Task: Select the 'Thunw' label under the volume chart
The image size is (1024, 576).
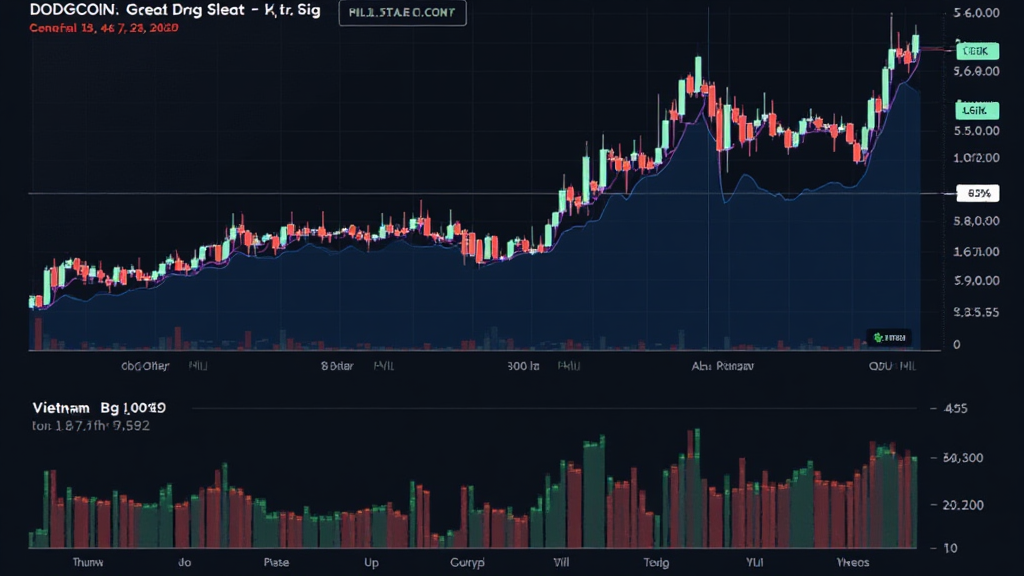Action: pyautogui.click(x=88, y=563)
